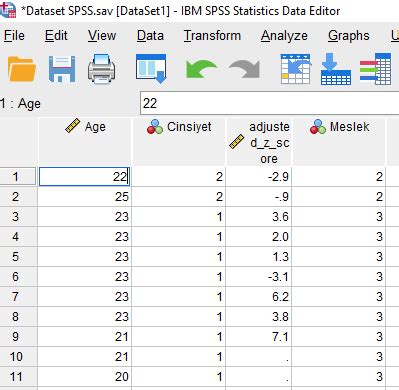Click z-score cell -2.9
This screenshot has width=399, height=390.
coord(259,176)
